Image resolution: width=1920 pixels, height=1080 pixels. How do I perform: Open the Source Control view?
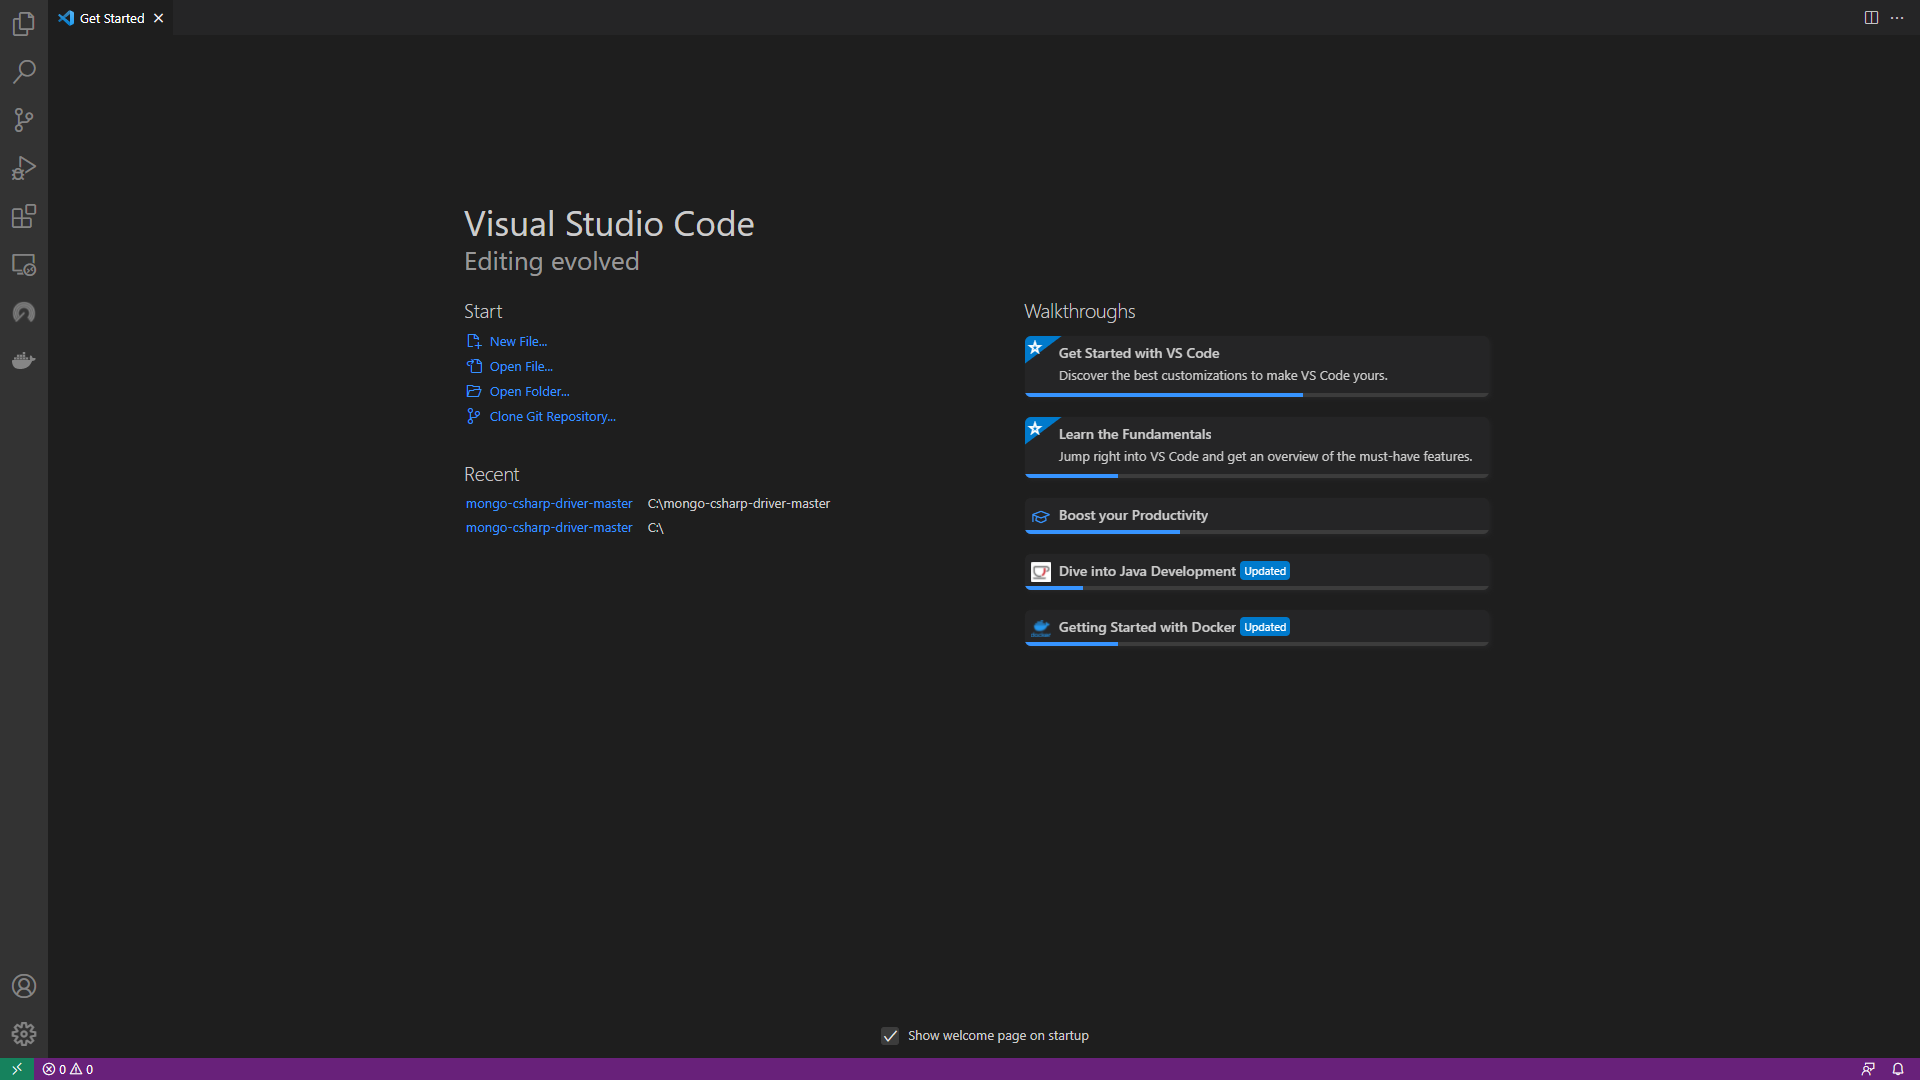(24, 120)
